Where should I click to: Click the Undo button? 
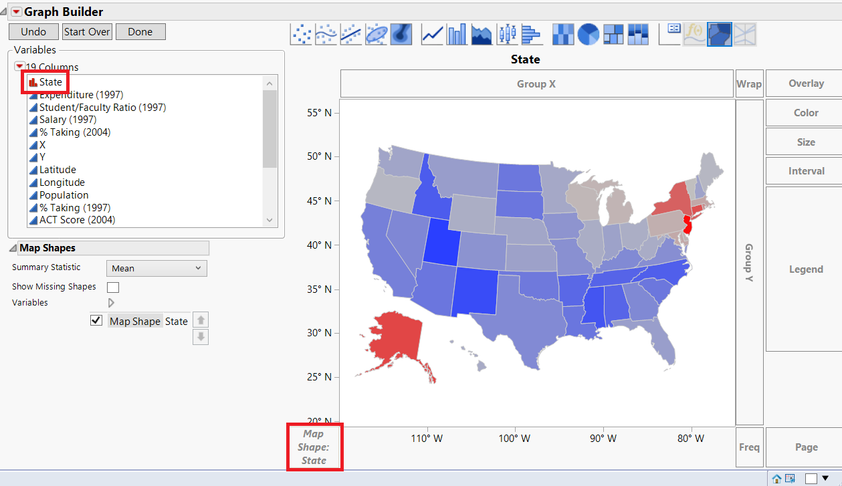33,32
